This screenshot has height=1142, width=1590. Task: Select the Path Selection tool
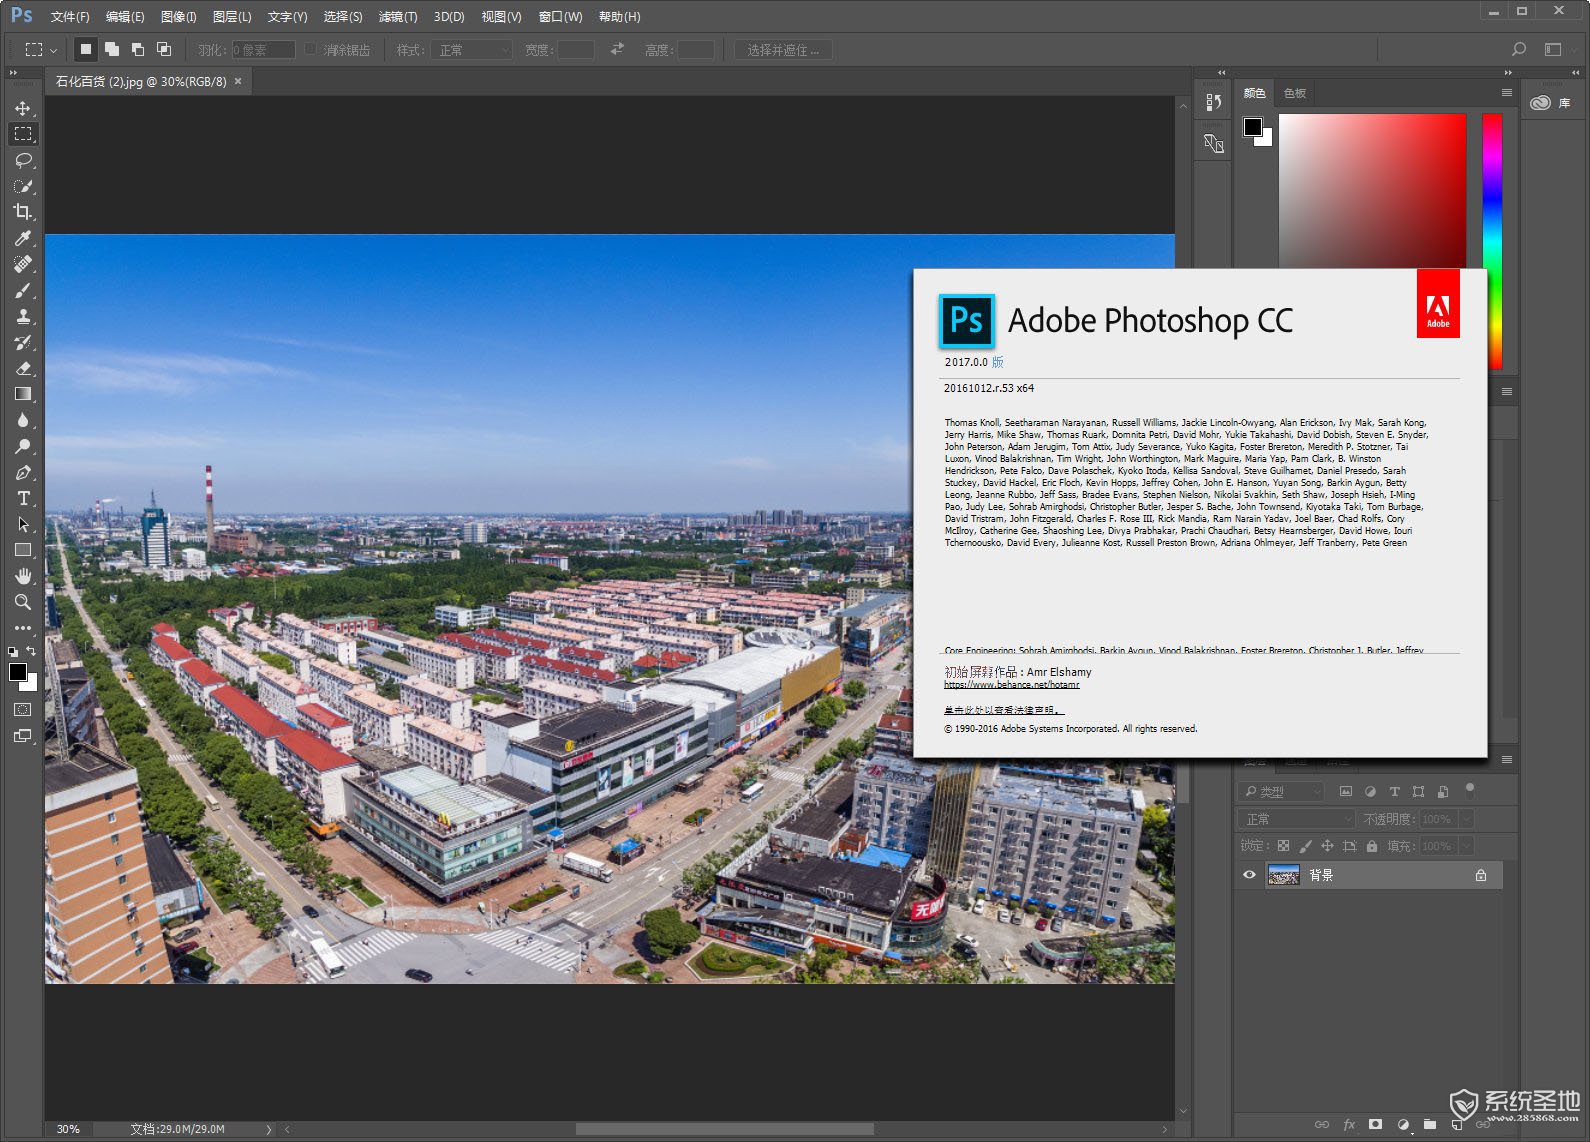(23, 524)
